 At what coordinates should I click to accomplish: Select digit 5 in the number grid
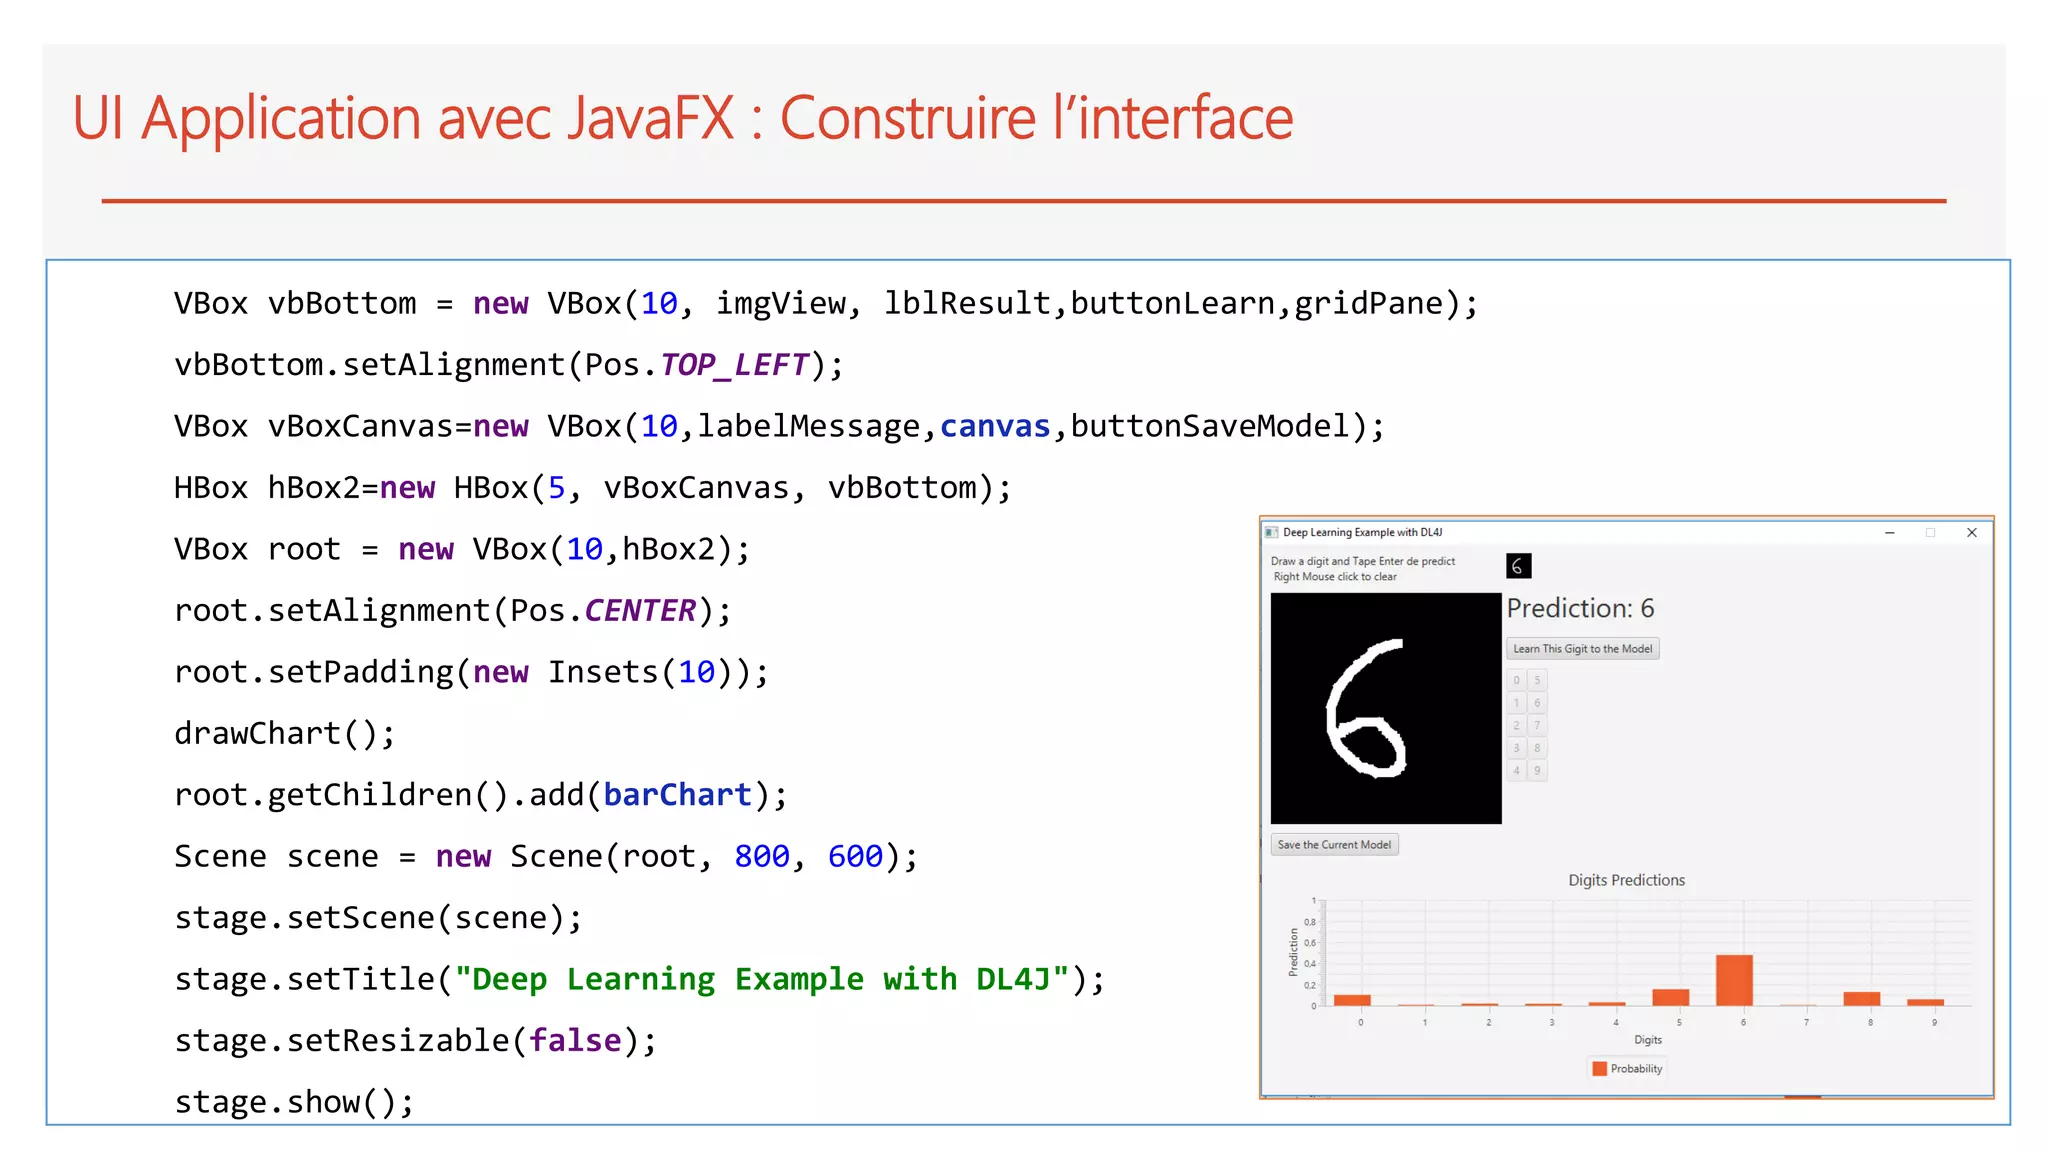[1537, 680]
